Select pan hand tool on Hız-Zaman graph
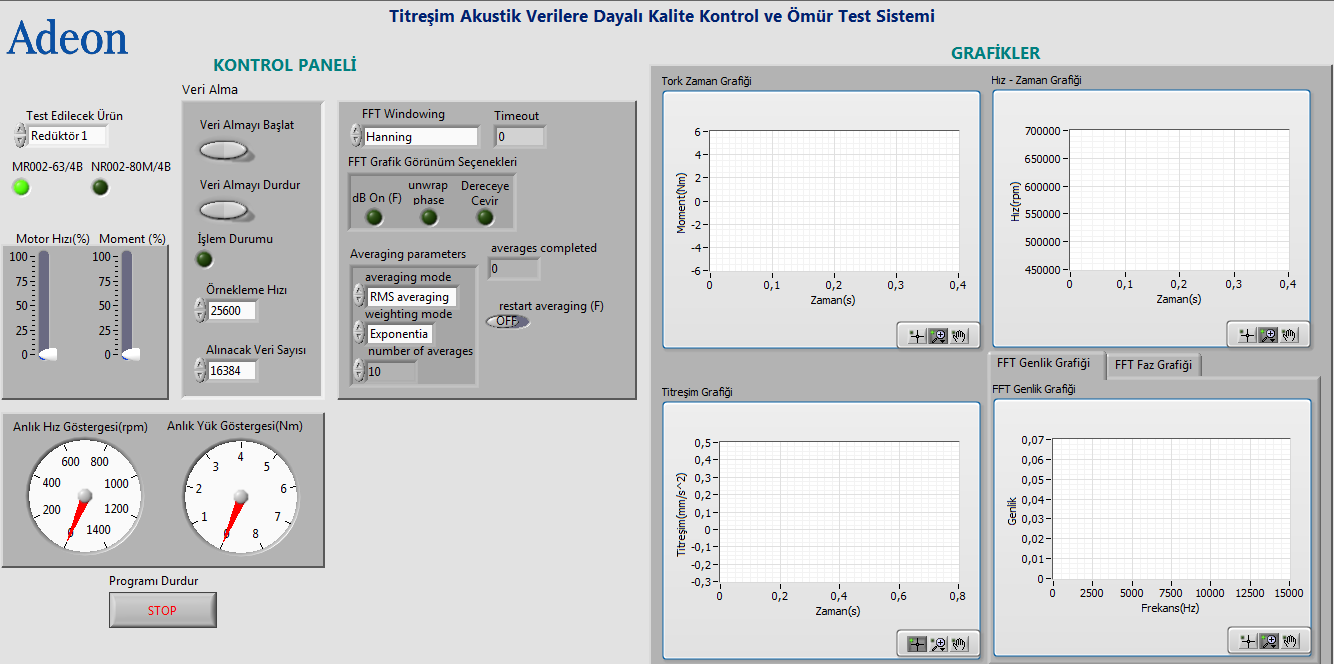This screenshot has height=664, width=1334. click(x=1290, y=336)
